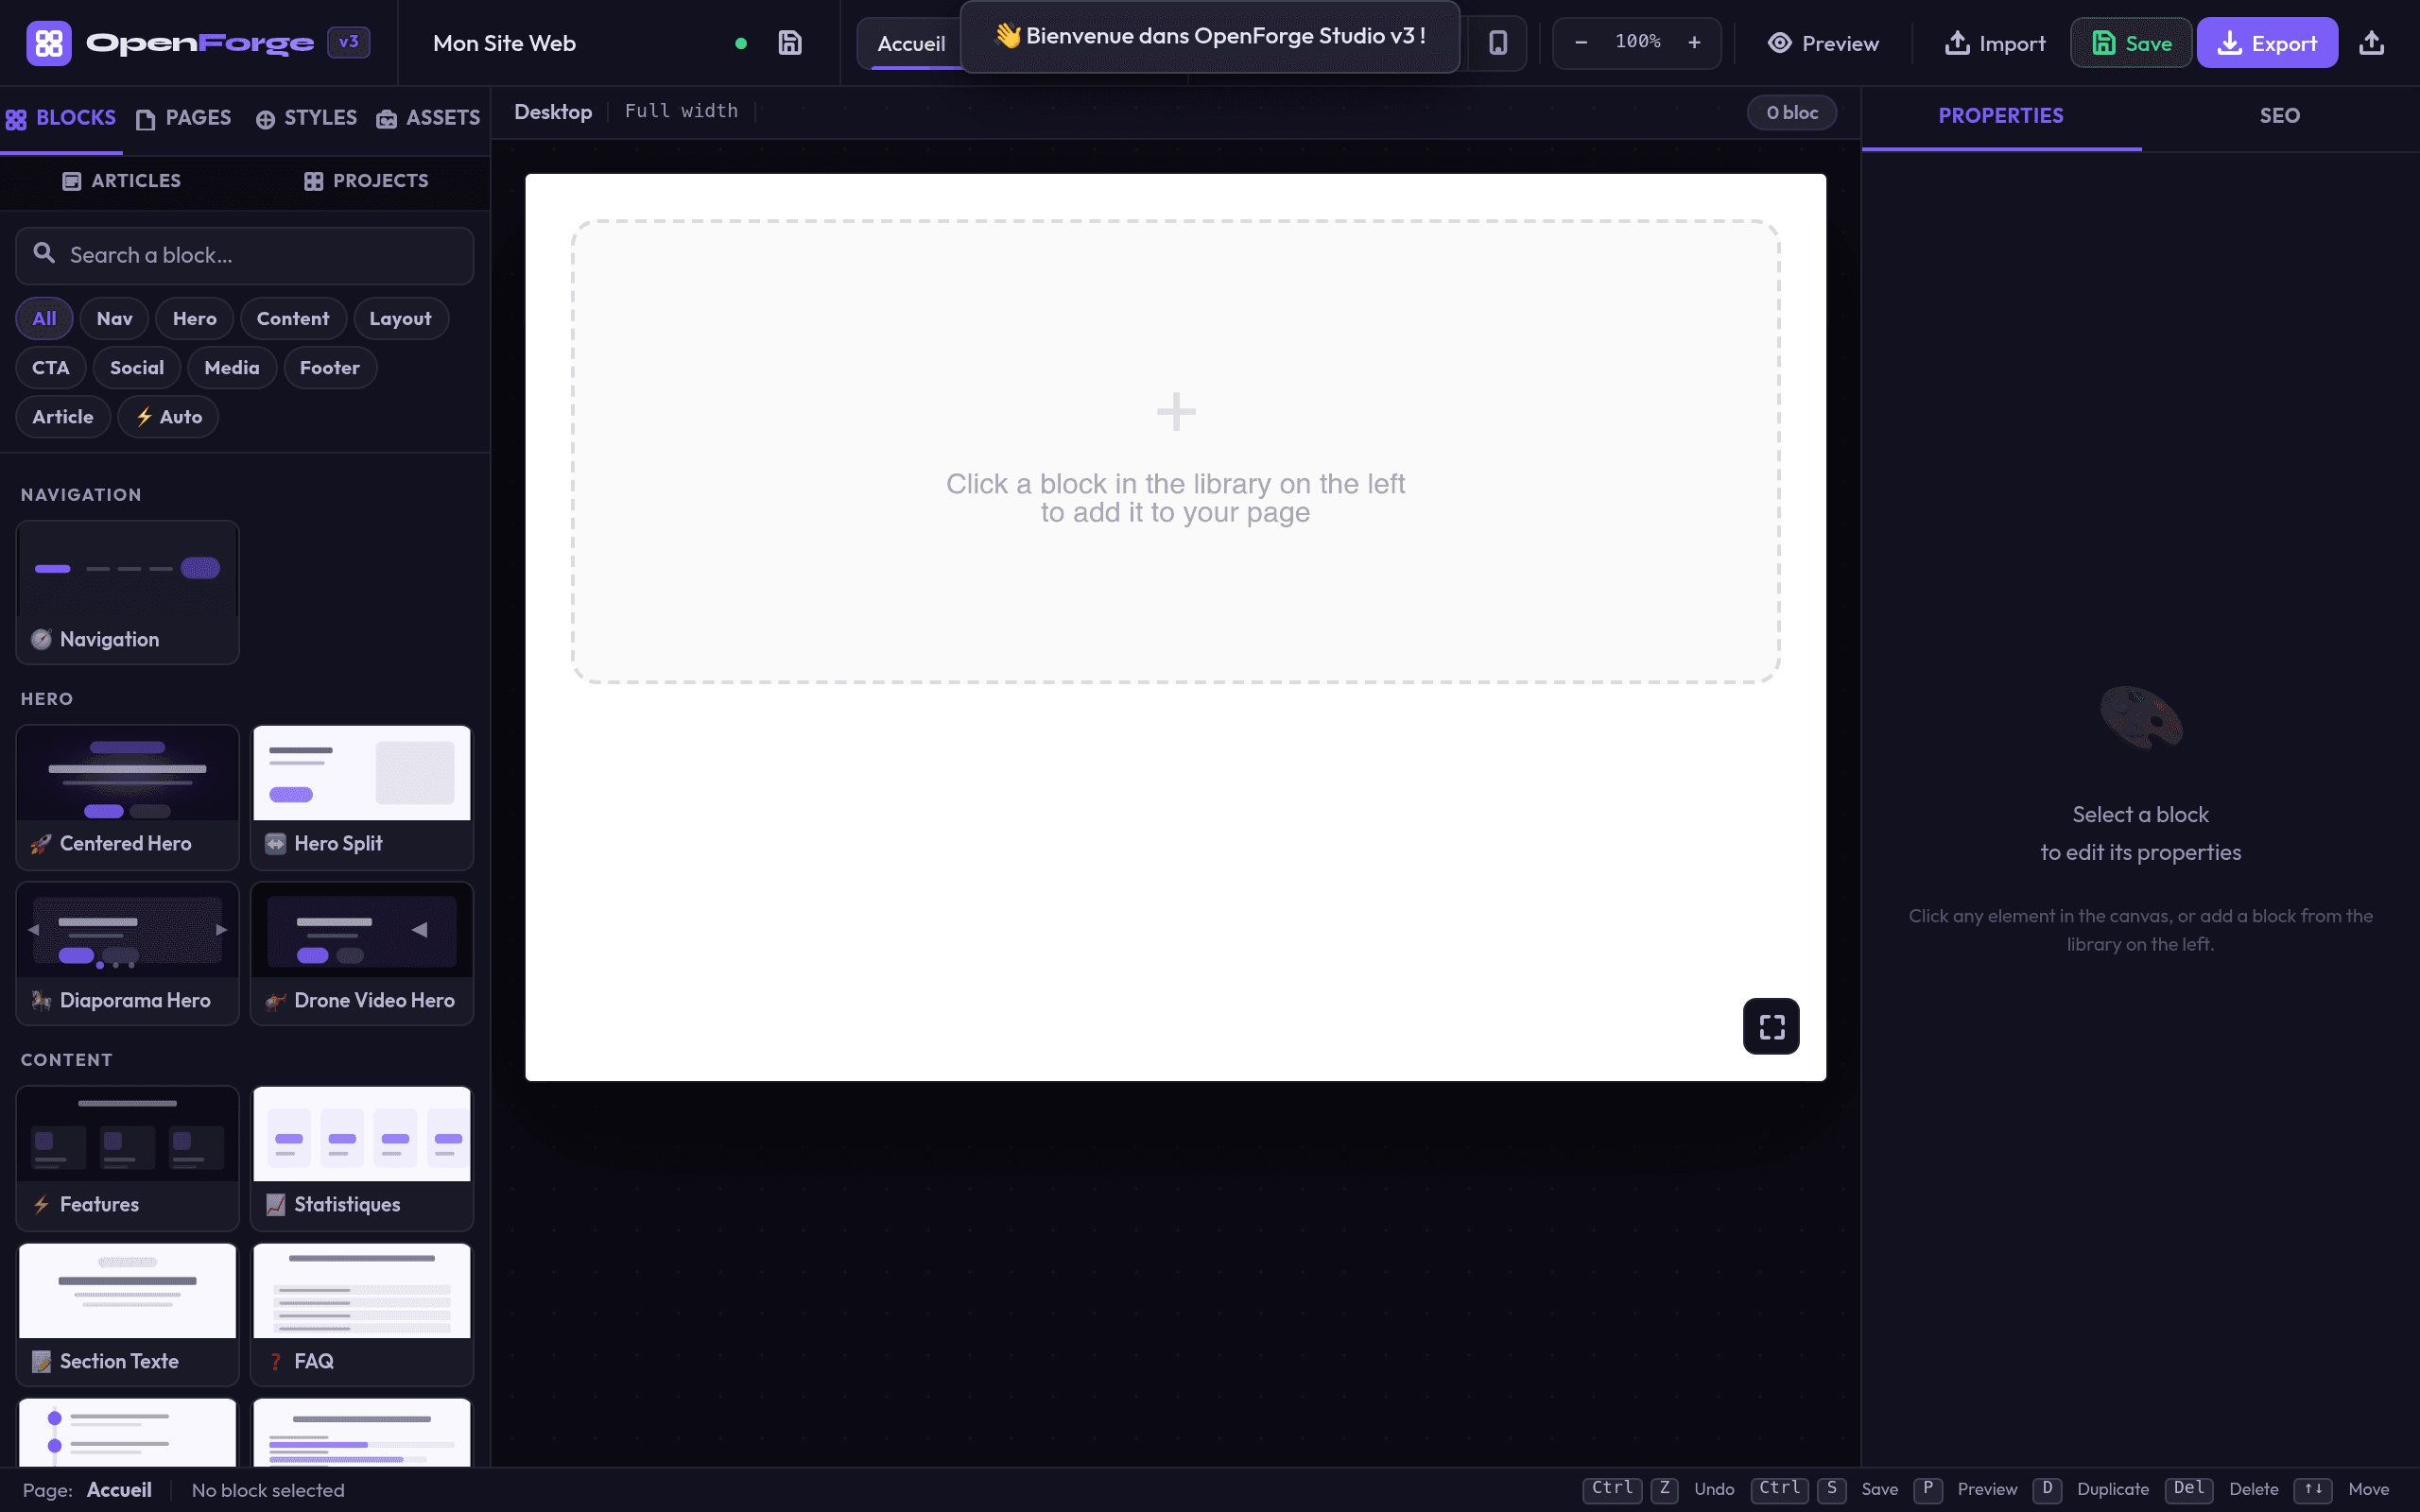Add the Diaporama Hero block
2420x1512 pixels.
tap(127, 953)
